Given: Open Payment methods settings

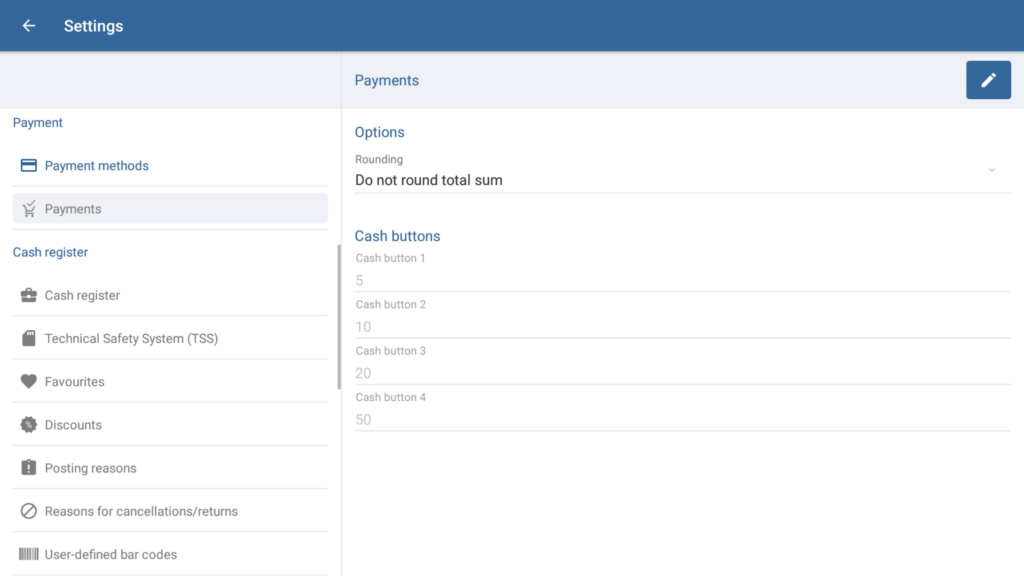Looking at the screenshot, I should tap(97, 166).
